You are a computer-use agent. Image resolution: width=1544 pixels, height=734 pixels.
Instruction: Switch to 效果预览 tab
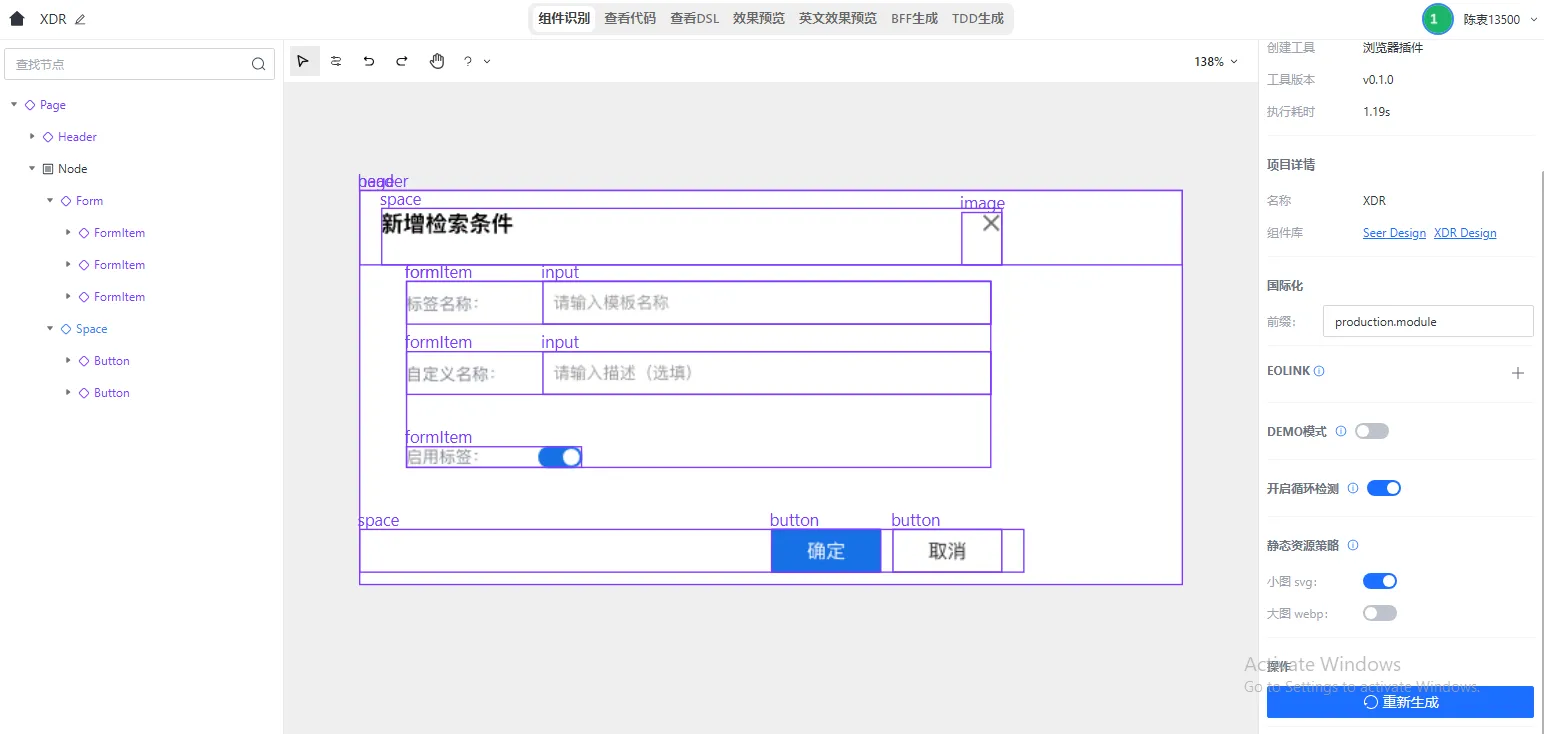coord(759,18)
